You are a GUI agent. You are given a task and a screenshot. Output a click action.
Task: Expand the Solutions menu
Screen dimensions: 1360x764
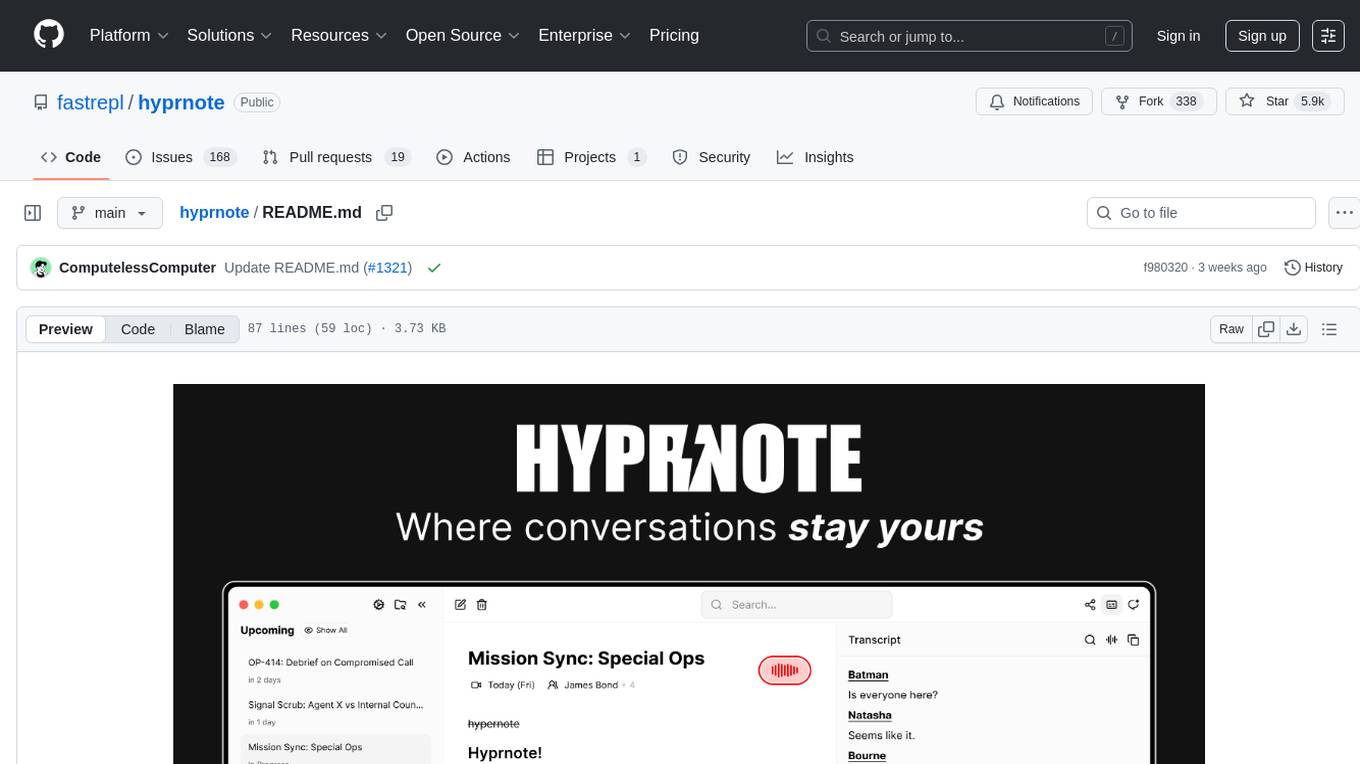(230, 35)
